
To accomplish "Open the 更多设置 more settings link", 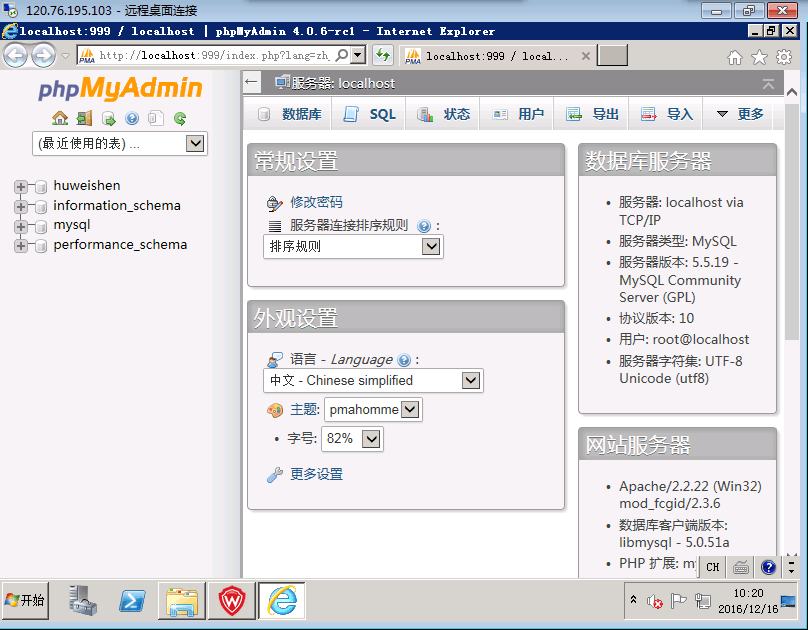I will [x=316, y=474].
